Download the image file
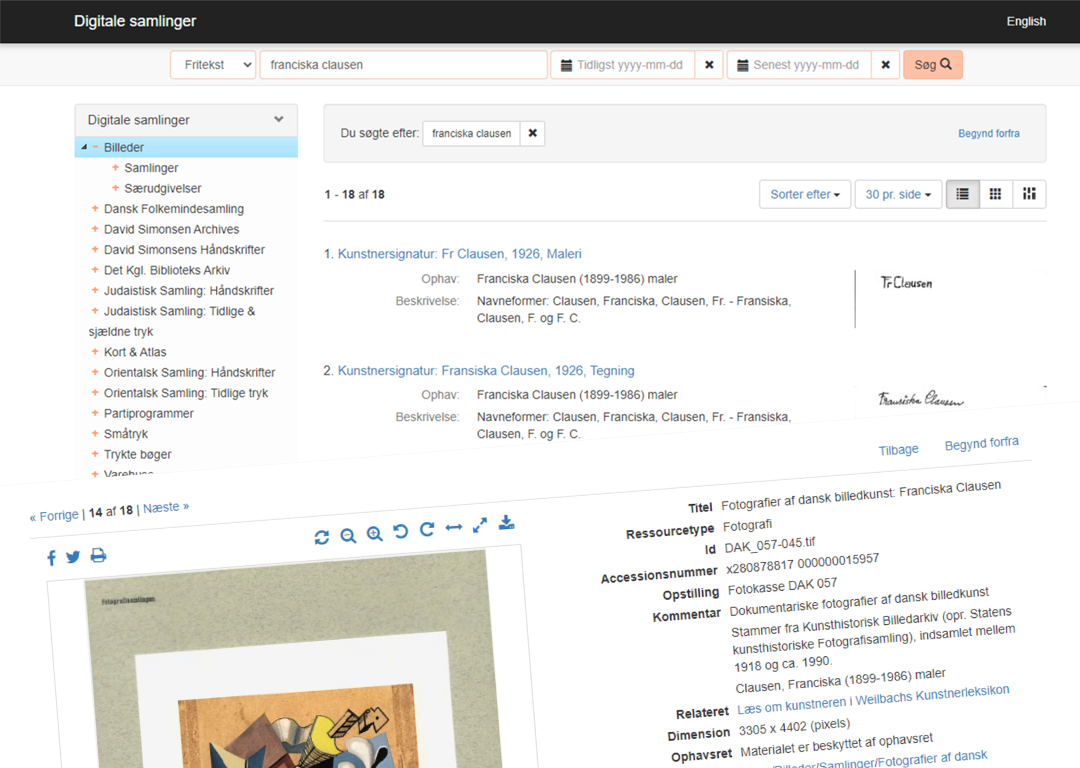This screenshot has height=768, width=1080. coord(506,522)
